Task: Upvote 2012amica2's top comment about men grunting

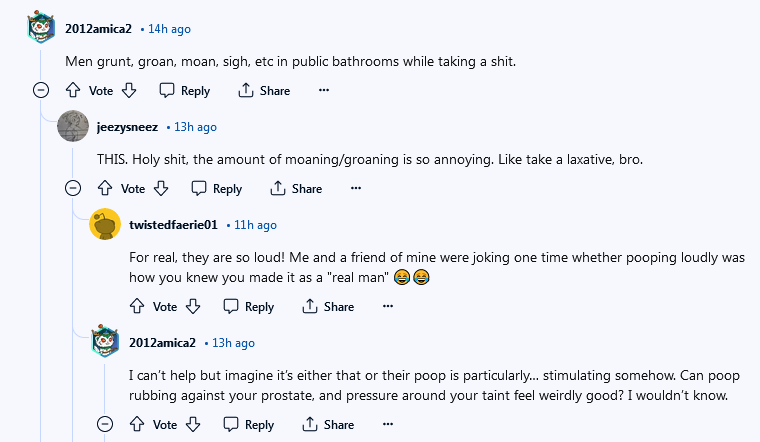Action: click(73, 90)
